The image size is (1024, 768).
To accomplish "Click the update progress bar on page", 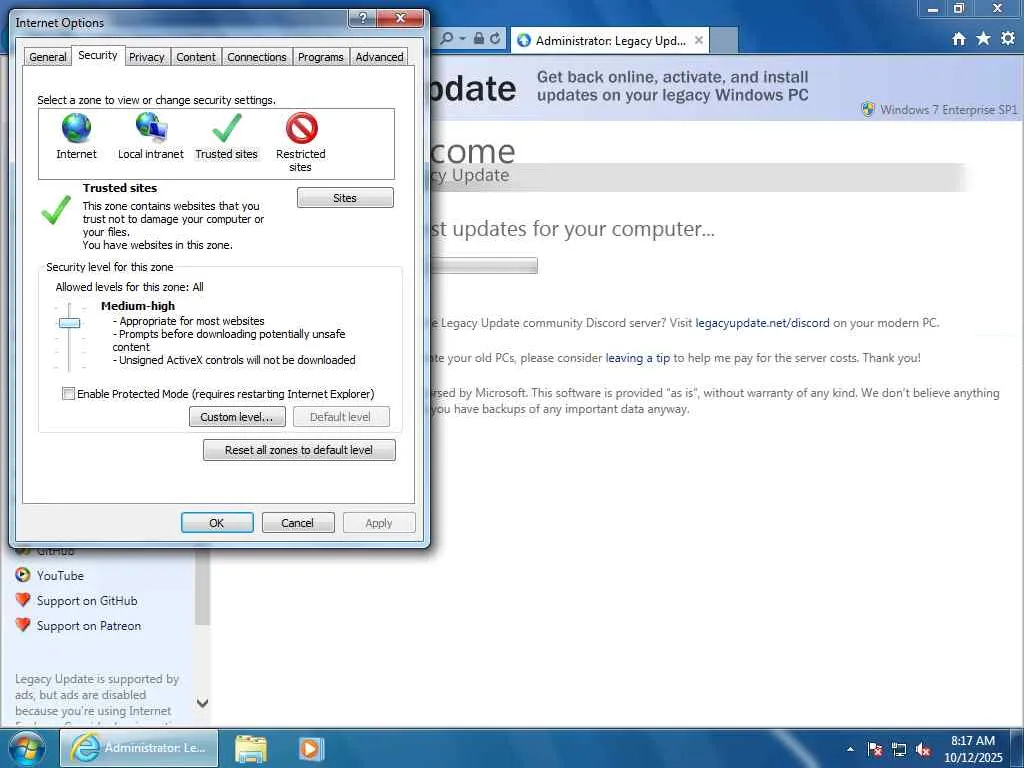I will tap(484, 266).
